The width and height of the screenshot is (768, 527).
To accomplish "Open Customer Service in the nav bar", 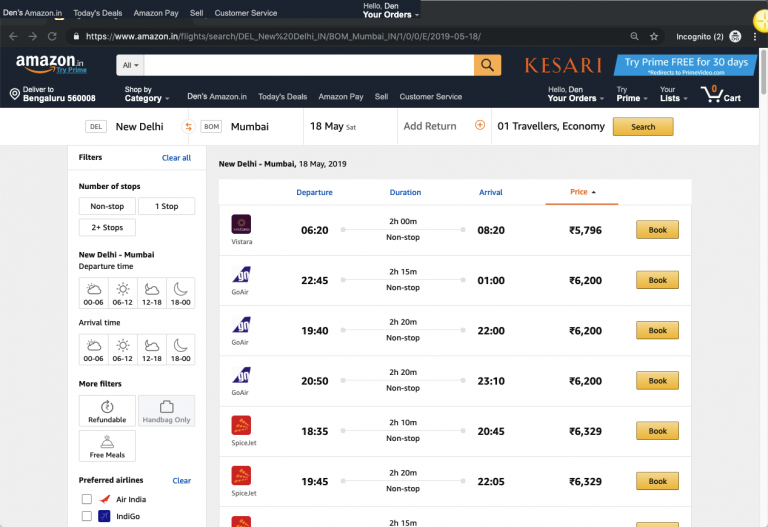I will pos(431,96).
